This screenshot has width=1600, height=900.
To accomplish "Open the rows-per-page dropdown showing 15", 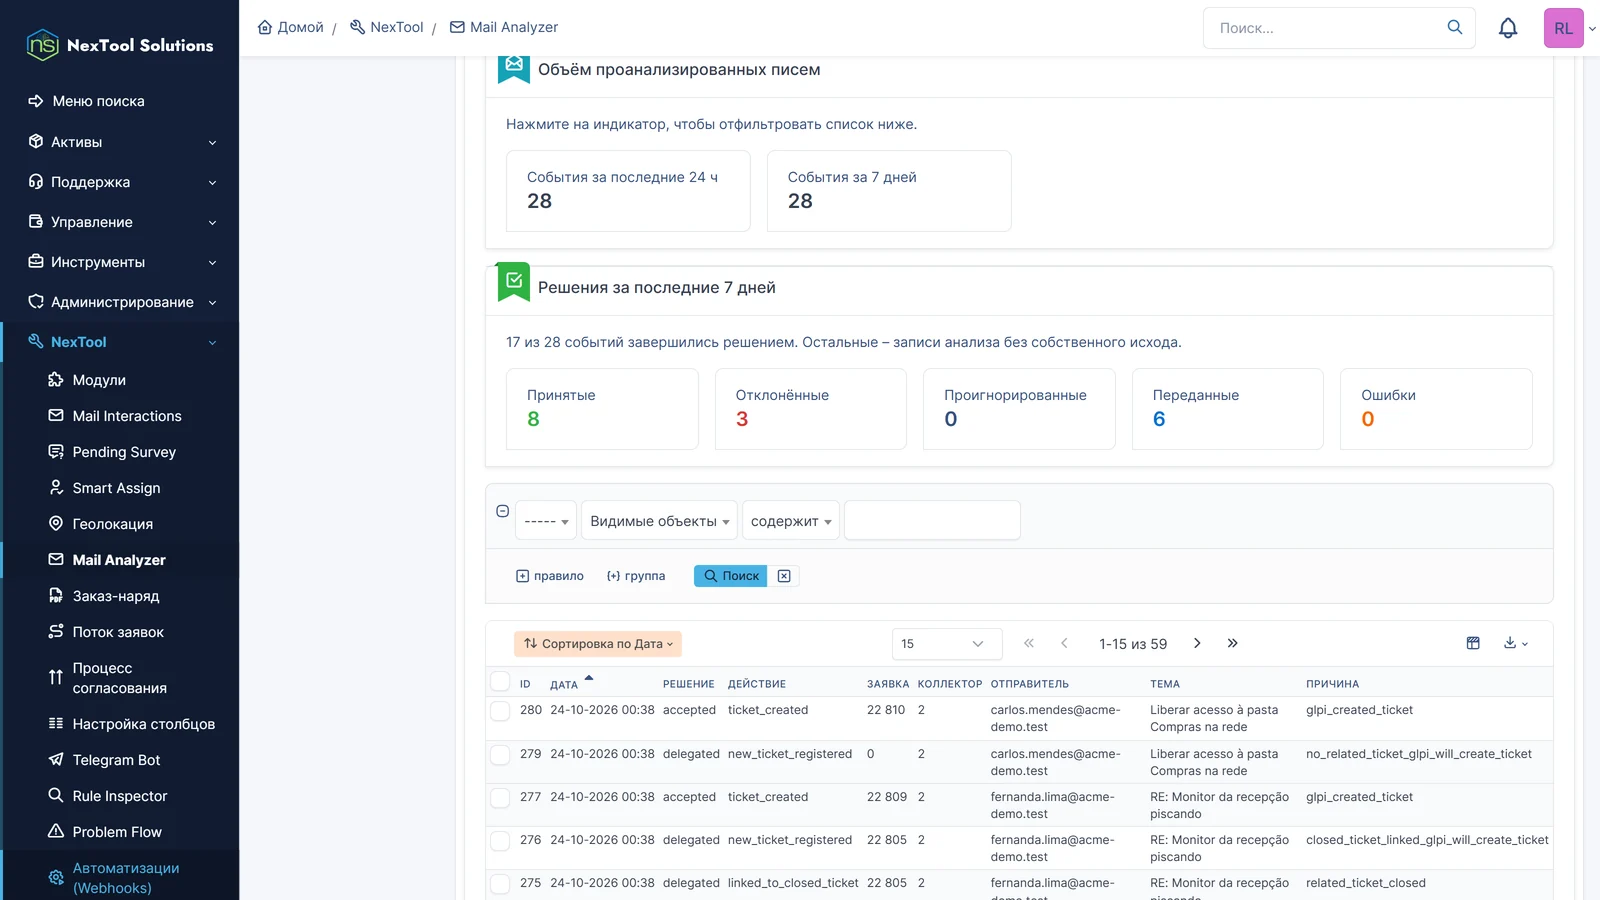I will click(947, 643).
